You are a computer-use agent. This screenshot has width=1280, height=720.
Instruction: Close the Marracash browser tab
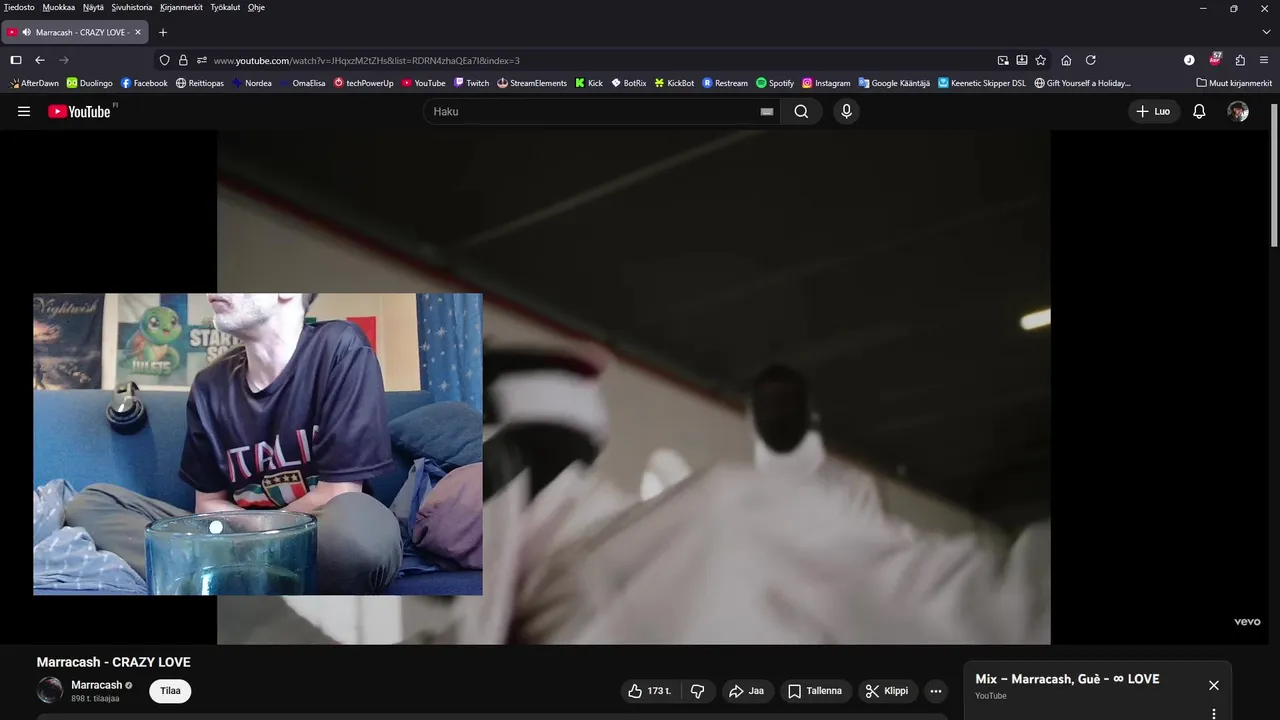click(138, 32)
